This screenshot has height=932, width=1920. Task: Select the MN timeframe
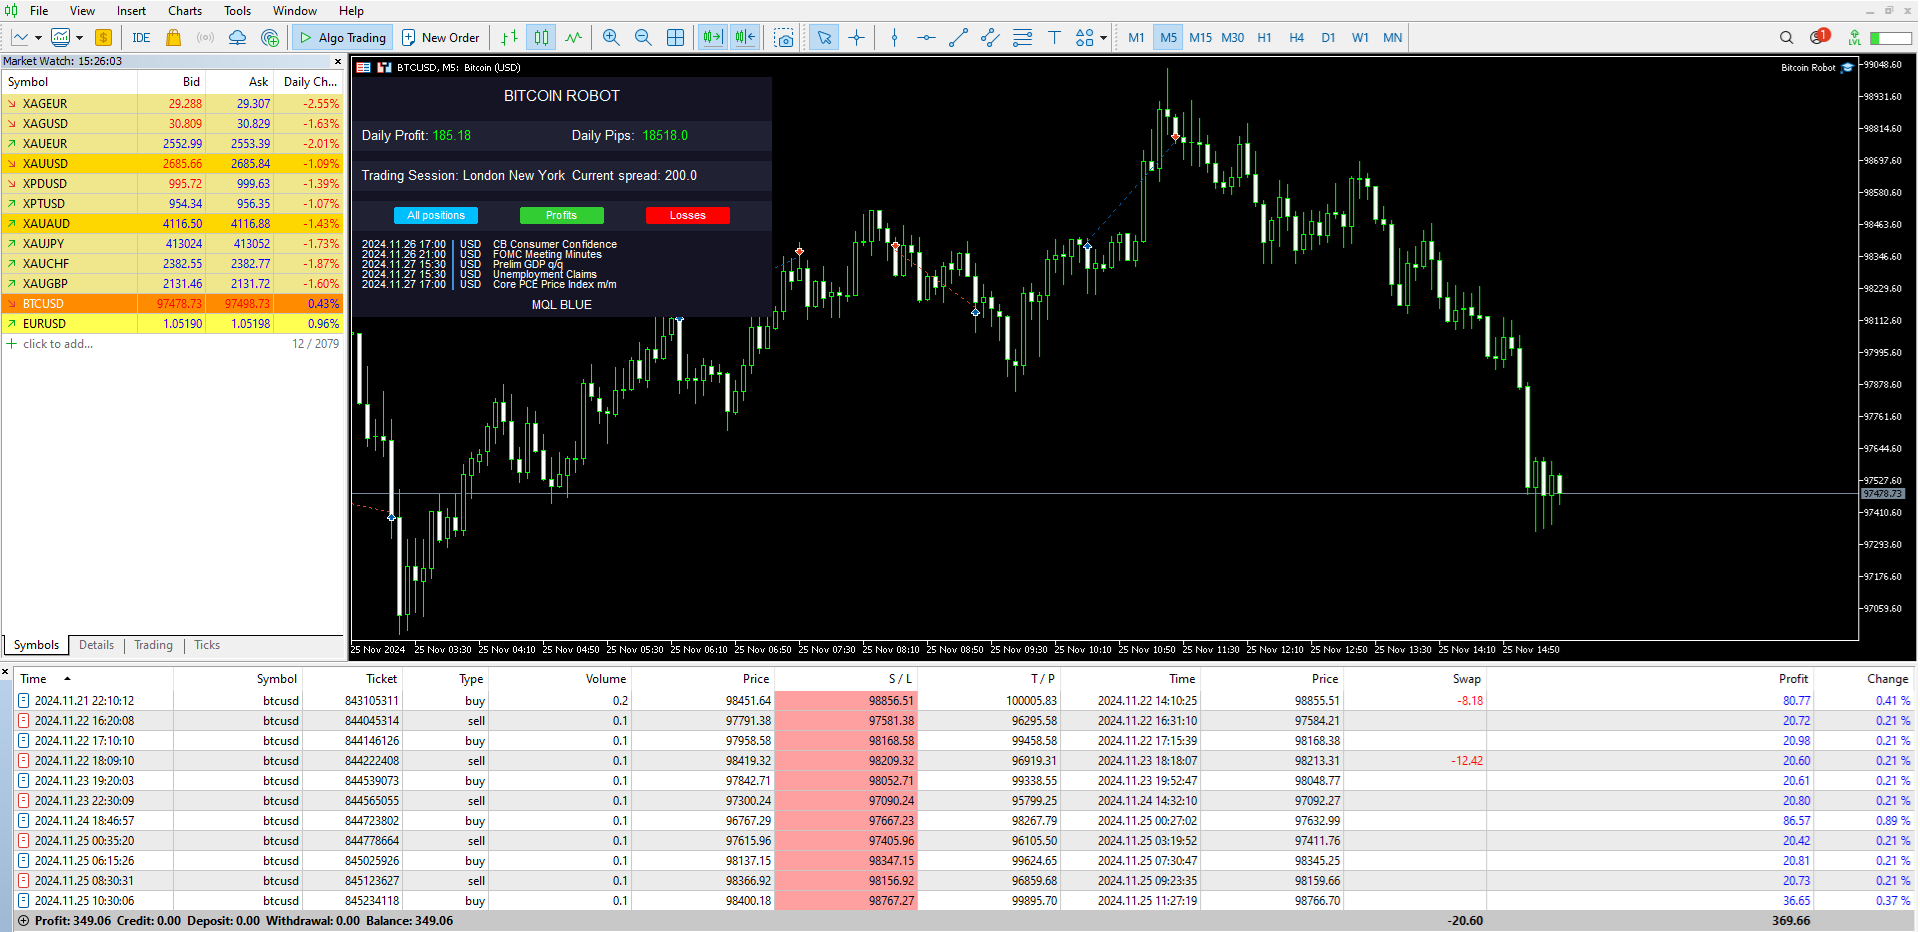pos(1392,38)
